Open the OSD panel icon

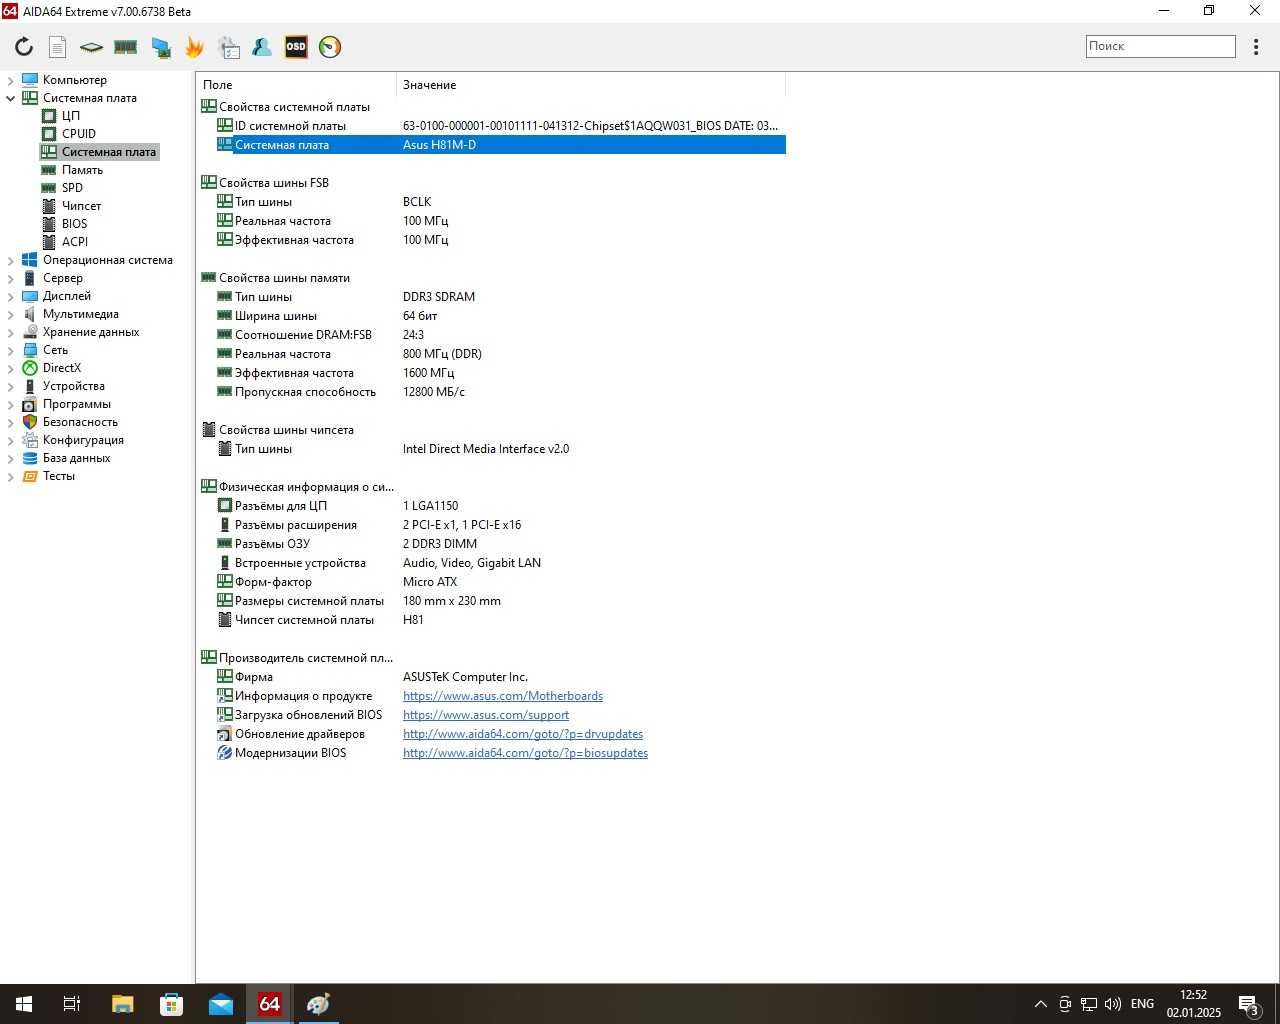click(x=296, y=47)
